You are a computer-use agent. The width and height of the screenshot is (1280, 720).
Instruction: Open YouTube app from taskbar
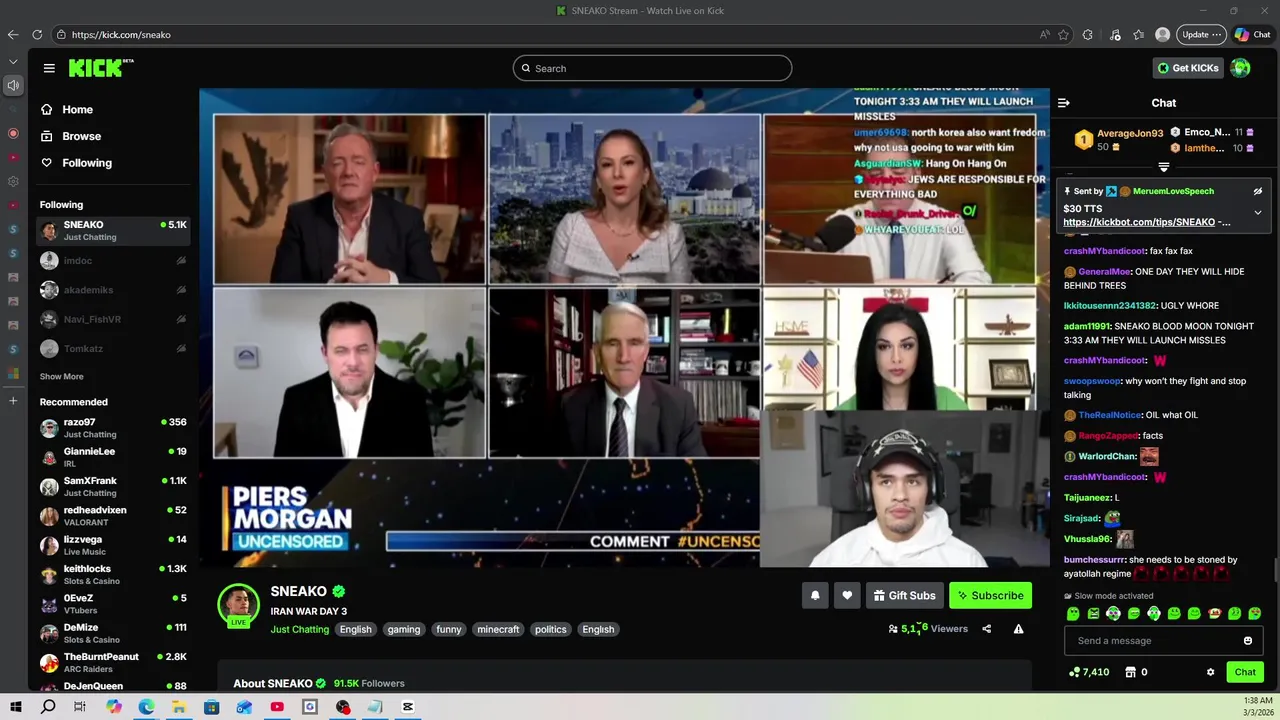coord(277,707)
